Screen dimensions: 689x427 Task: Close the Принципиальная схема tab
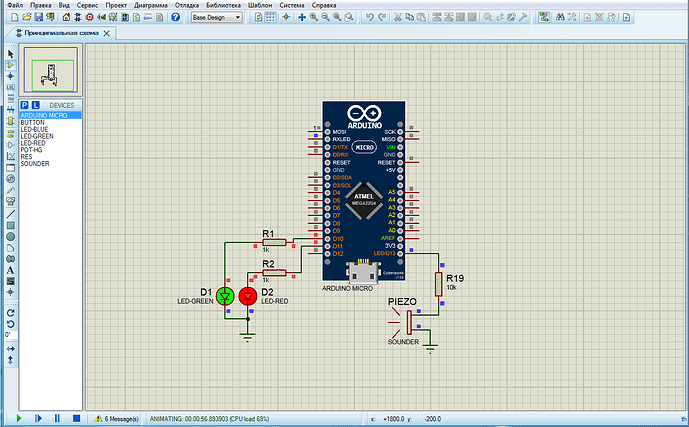[107, 33]
